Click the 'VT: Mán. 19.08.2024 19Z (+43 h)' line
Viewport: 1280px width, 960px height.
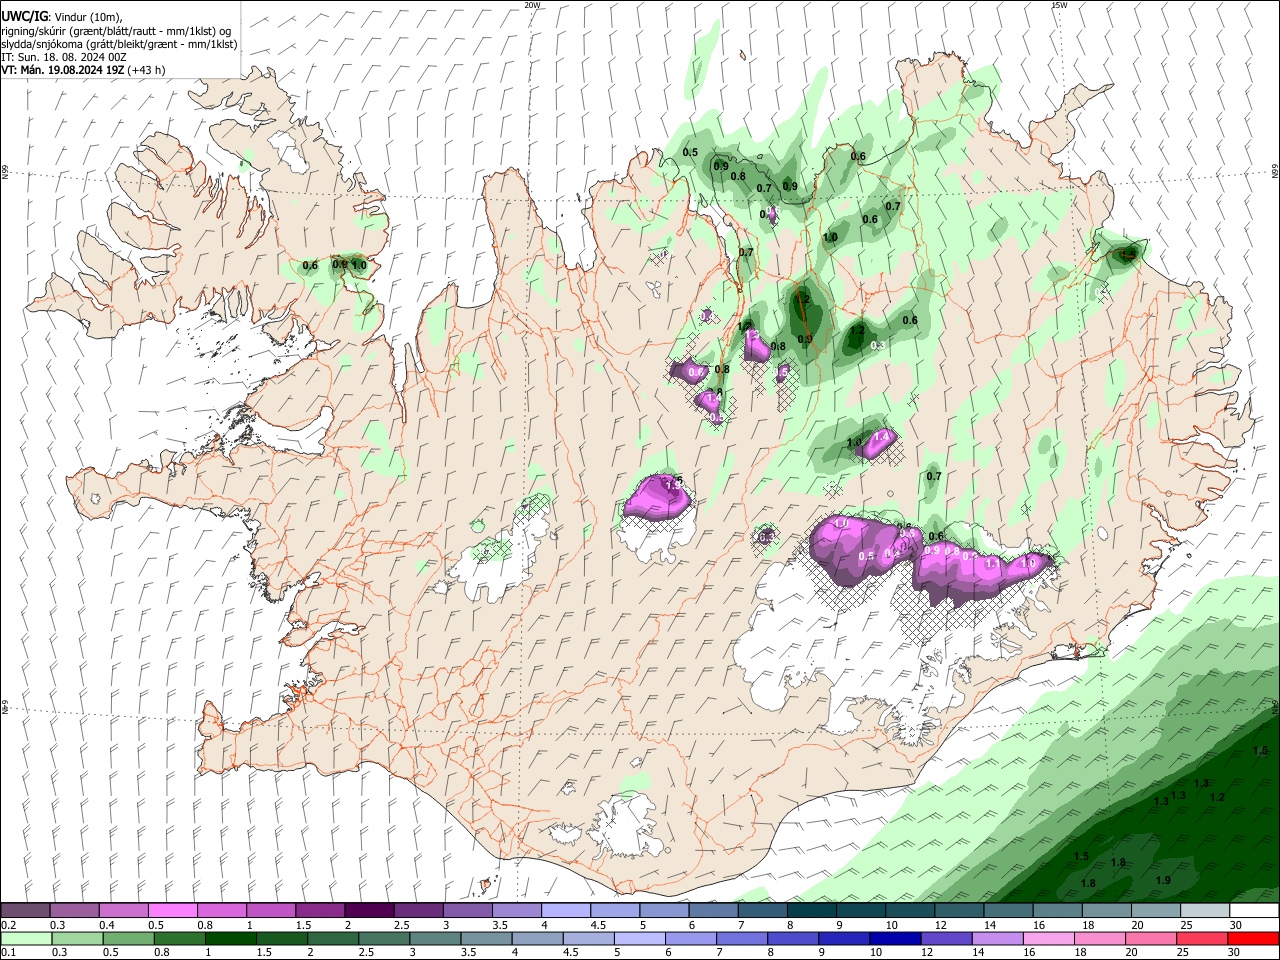(x=83, y=70)
